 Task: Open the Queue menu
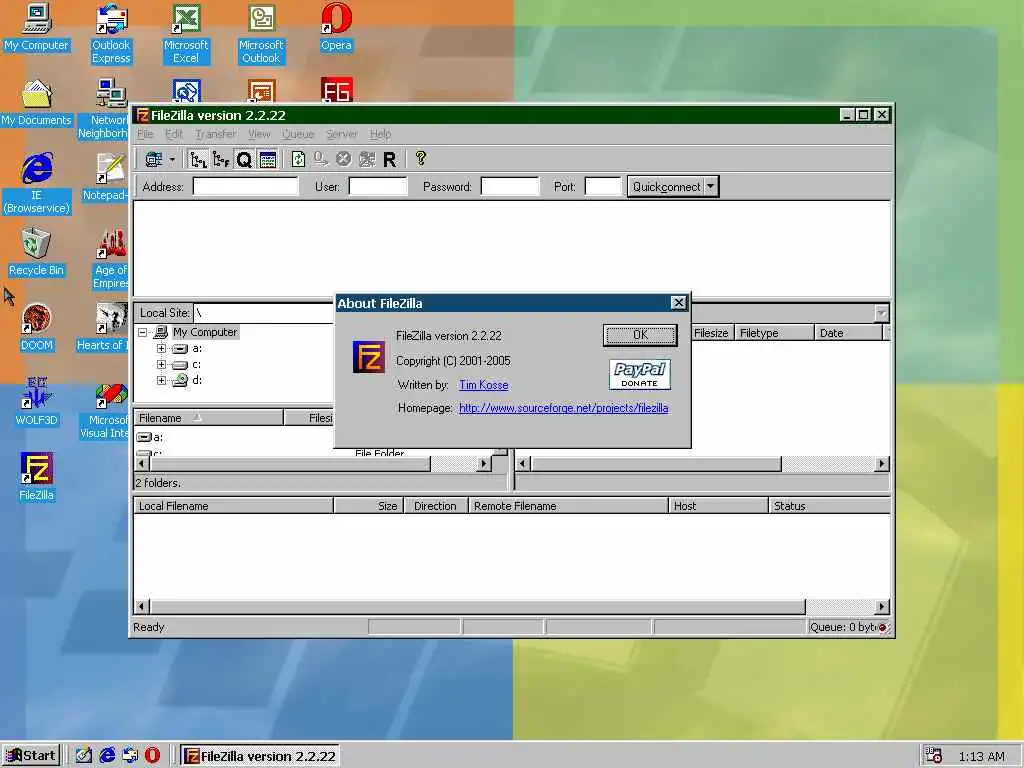click(x=298, y=134)
